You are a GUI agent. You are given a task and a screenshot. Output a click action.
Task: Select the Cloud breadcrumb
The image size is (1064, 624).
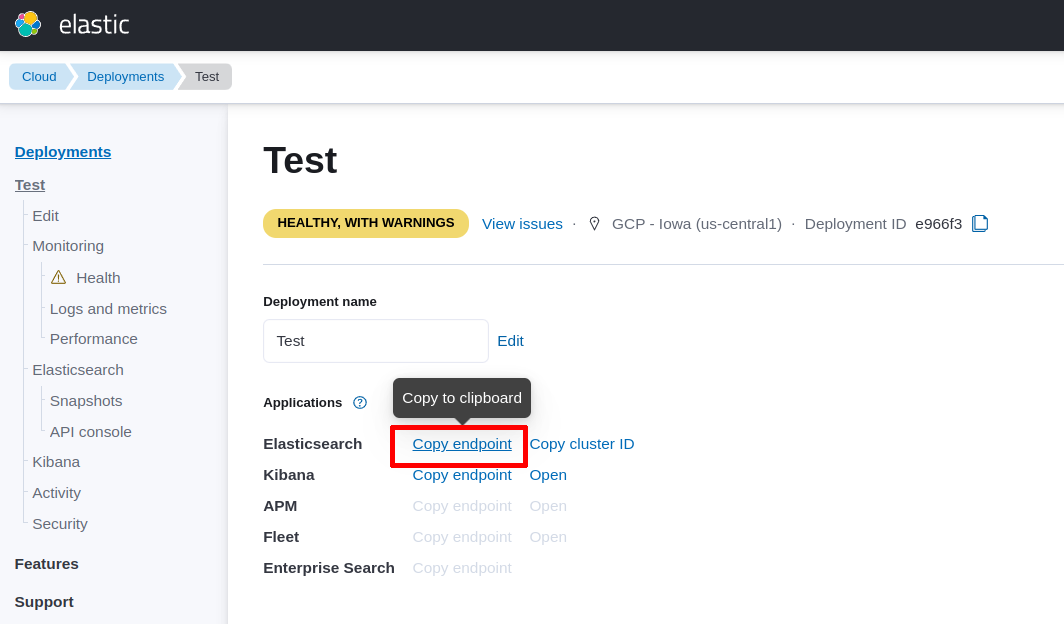tap(38, 76)
